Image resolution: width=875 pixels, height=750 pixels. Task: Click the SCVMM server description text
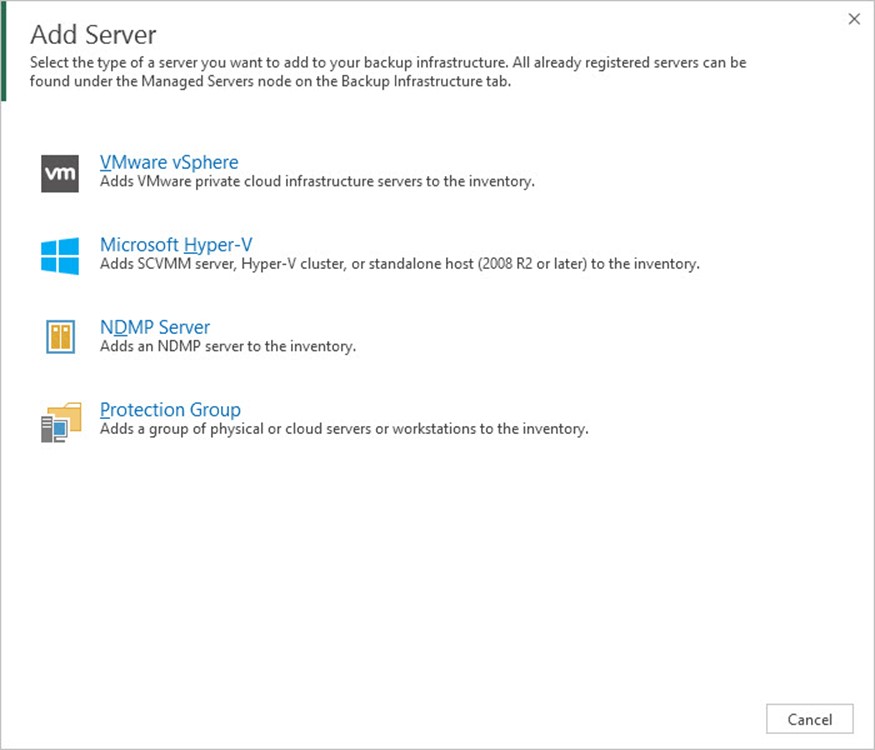click(x=399, y=265)
